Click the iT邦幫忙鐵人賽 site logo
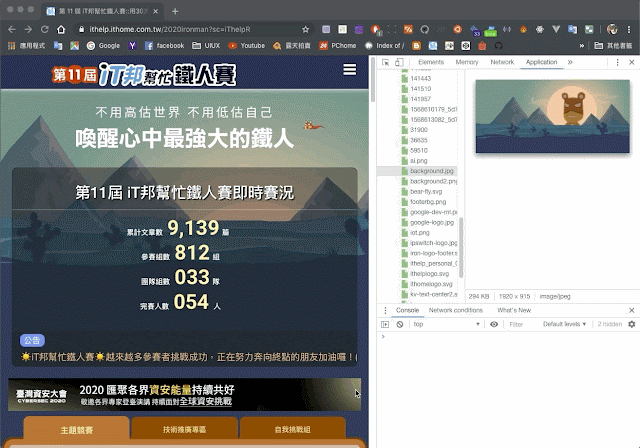Viewport: 640px width, 448px height. [x=144, y=74]
